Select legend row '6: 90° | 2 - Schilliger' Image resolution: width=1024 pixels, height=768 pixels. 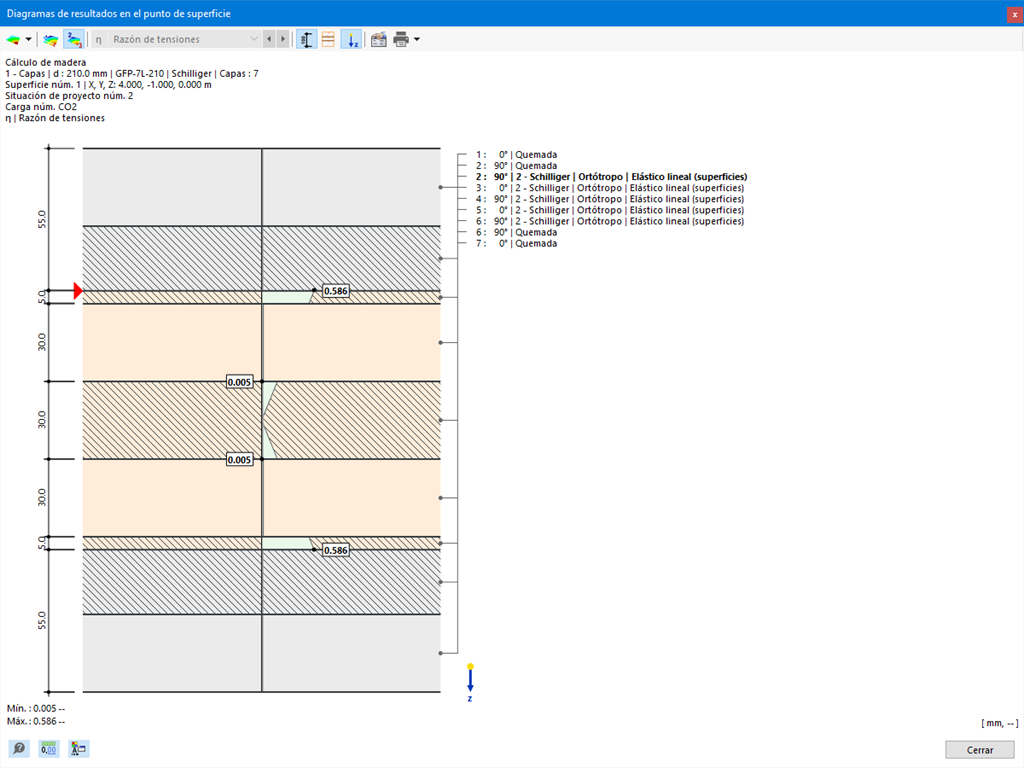[x=610, y=221]
